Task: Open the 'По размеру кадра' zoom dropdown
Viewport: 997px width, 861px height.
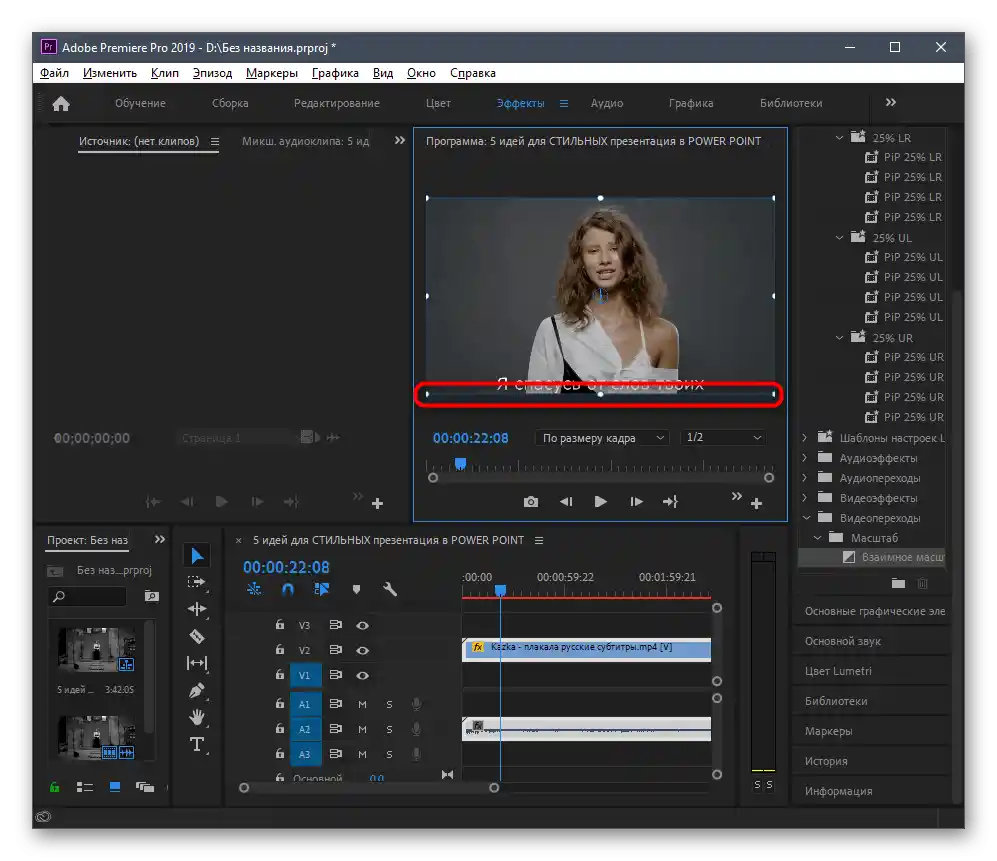Action: pos(603,438)
